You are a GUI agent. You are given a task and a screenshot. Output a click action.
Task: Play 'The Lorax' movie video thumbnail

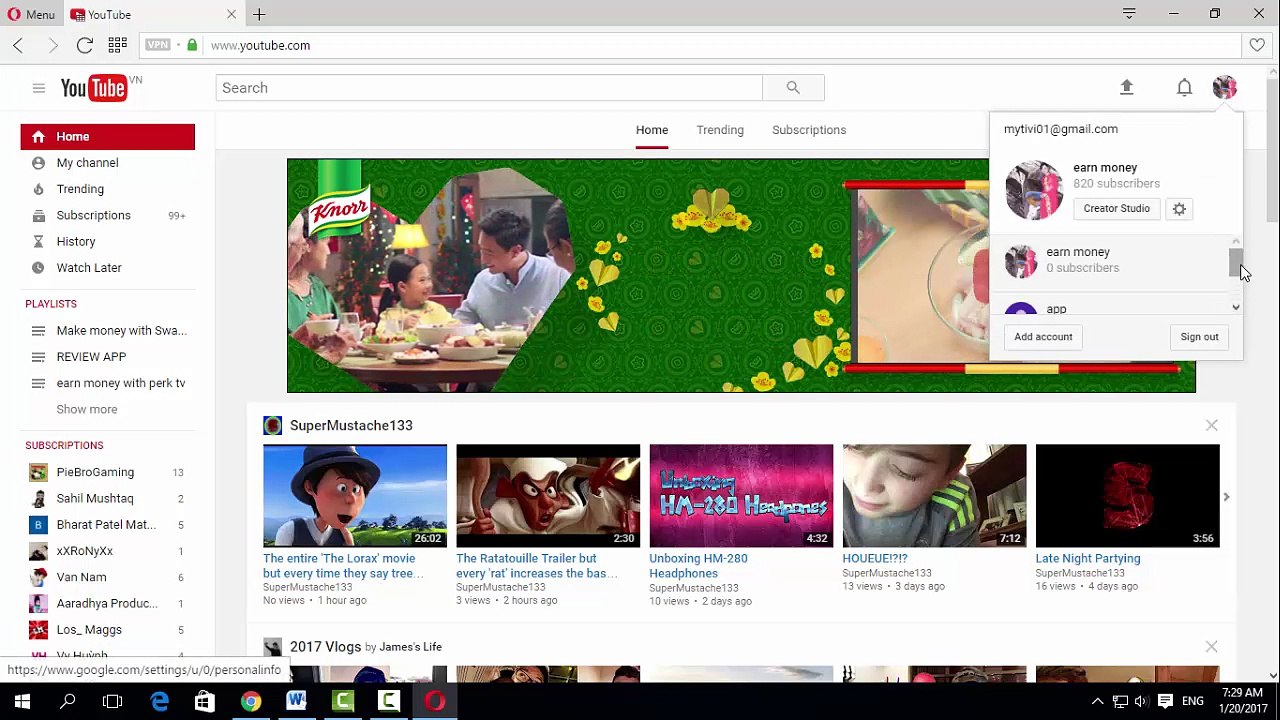click(x=355, y=496)
